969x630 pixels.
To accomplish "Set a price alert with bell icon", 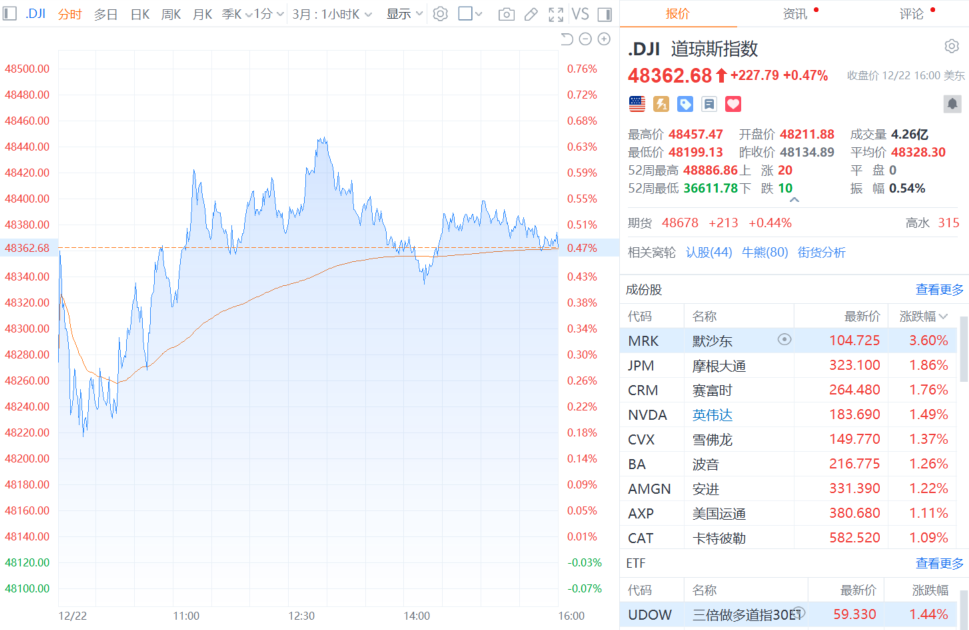I will coord(952,104).
